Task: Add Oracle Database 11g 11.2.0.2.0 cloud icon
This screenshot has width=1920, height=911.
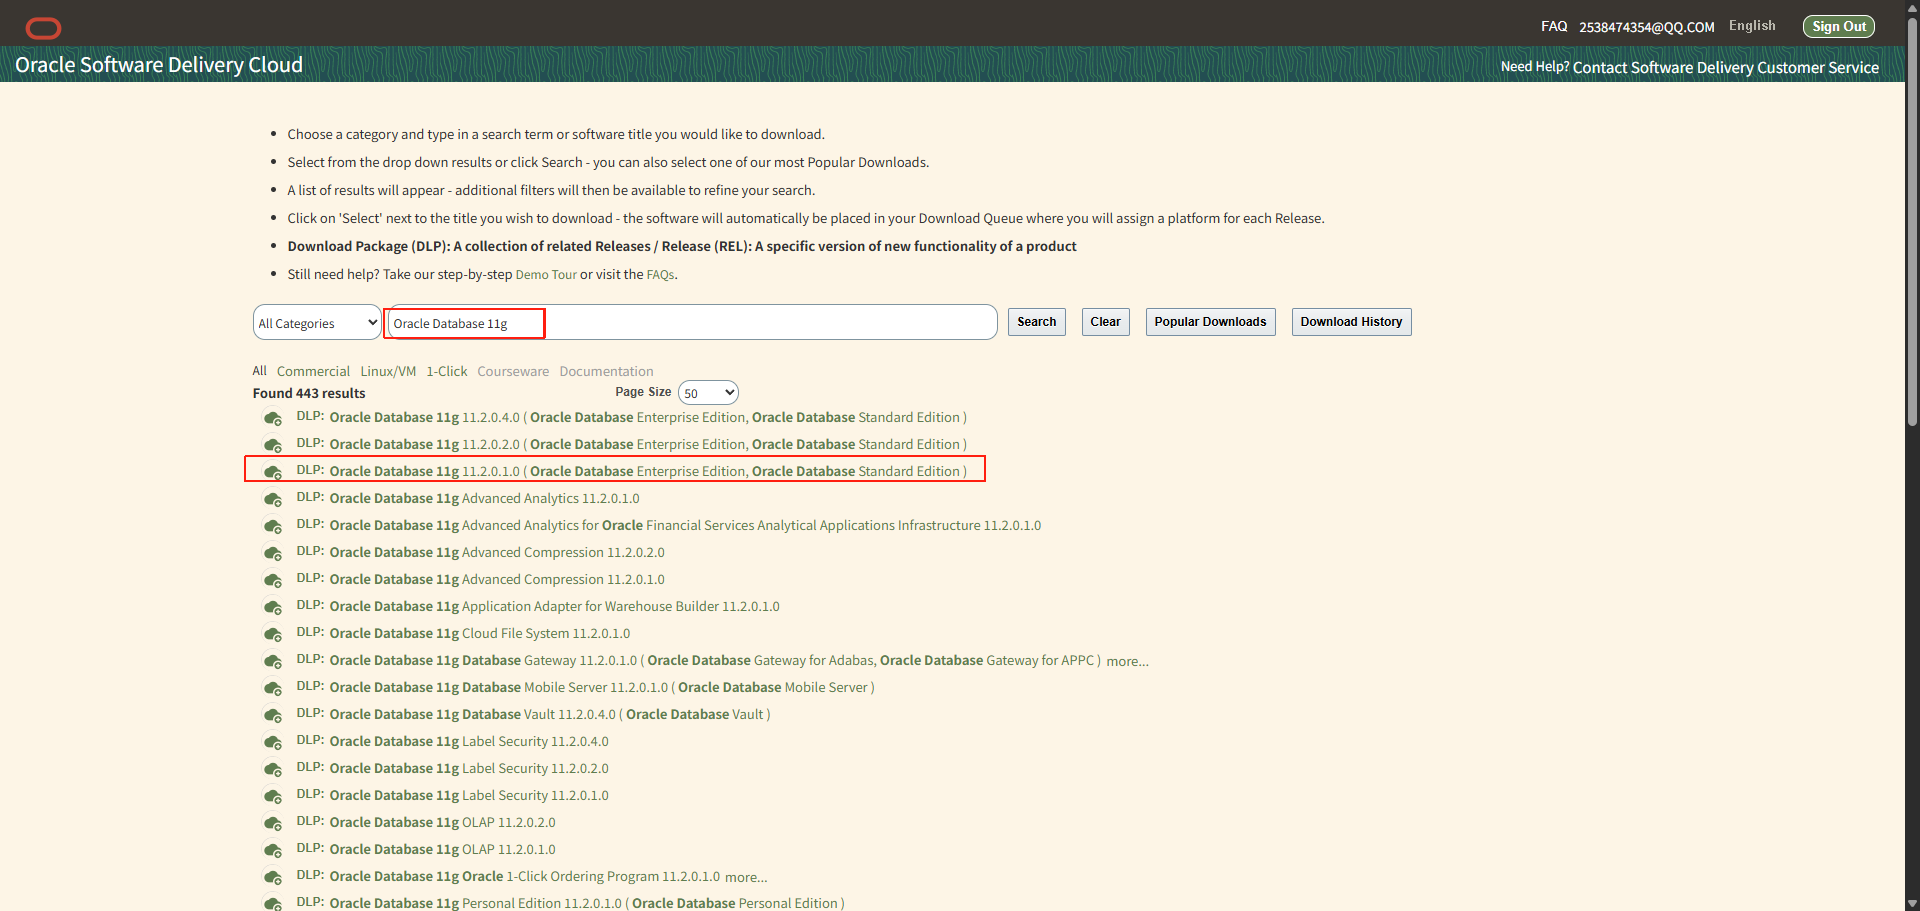Action: coord(272,445)
